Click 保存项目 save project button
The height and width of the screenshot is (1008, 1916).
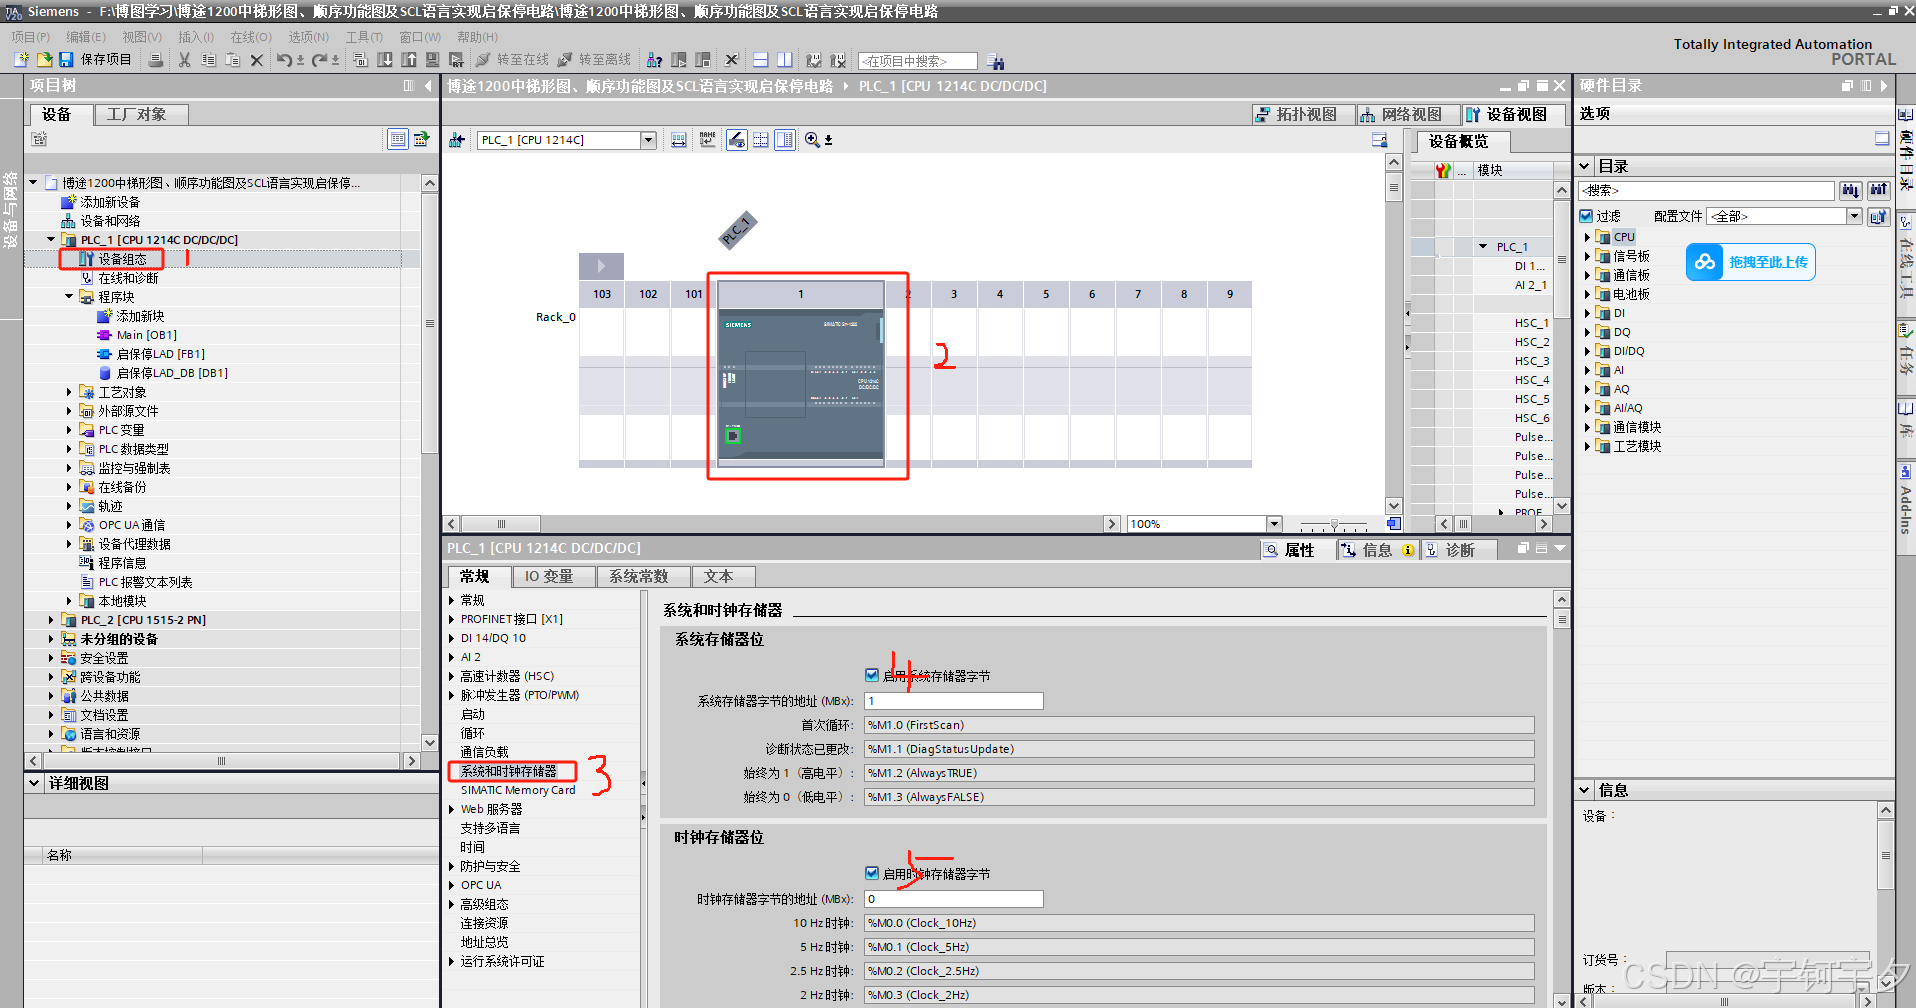(x=96, y=60)
